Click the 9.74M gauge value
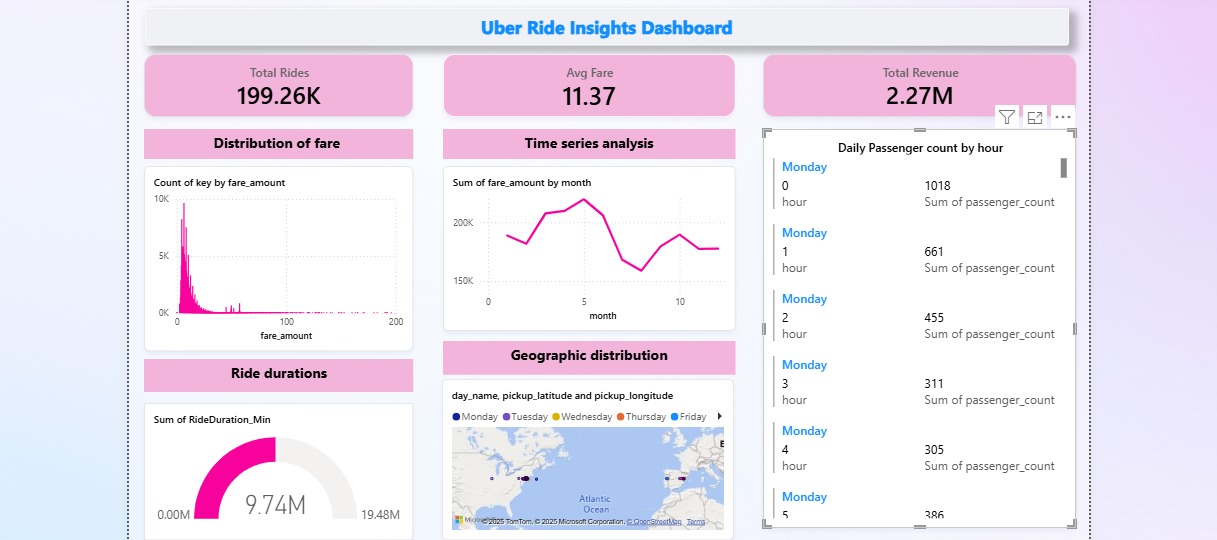 point(276,506)
